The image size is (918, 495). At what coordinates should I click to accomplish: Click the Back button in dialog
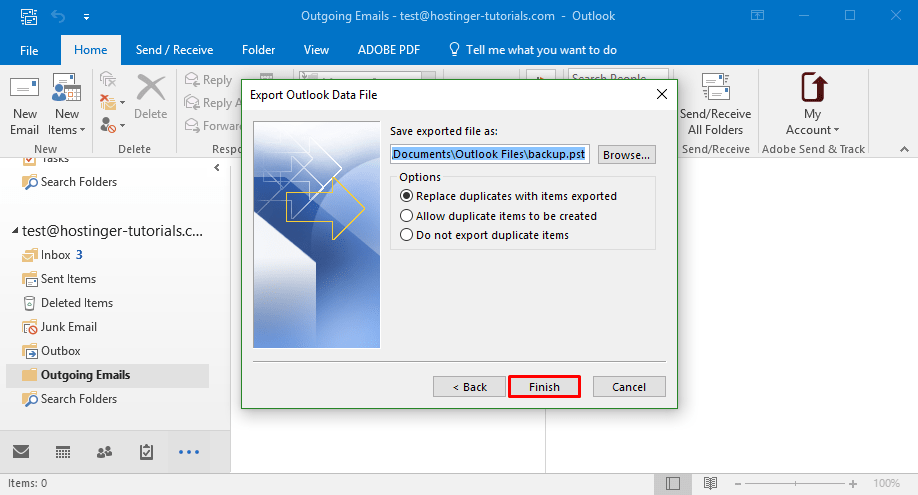[x=469, y=387]
